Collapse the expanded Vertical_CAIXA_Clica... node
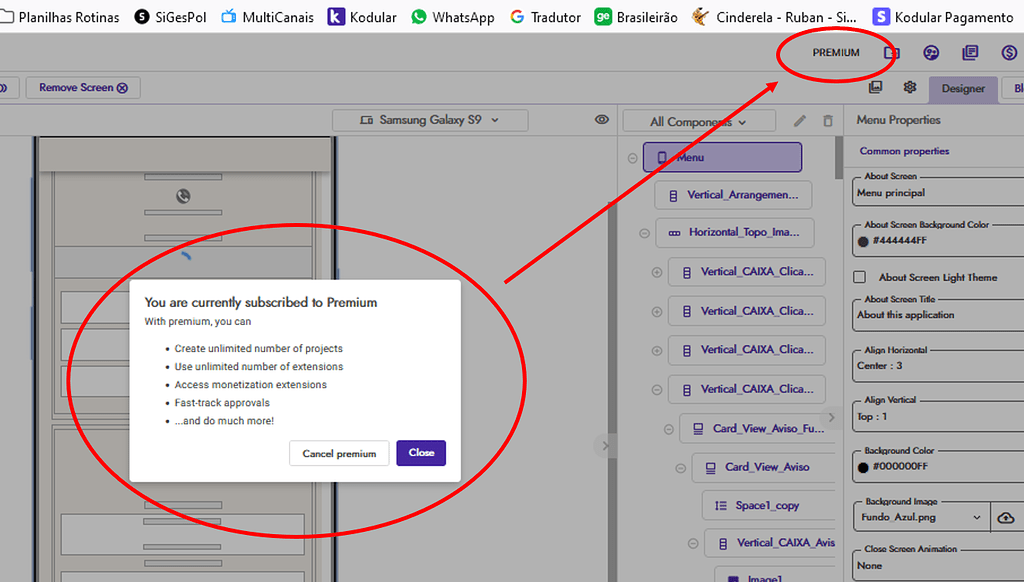1024x582 pixels. tap(657, 390)
